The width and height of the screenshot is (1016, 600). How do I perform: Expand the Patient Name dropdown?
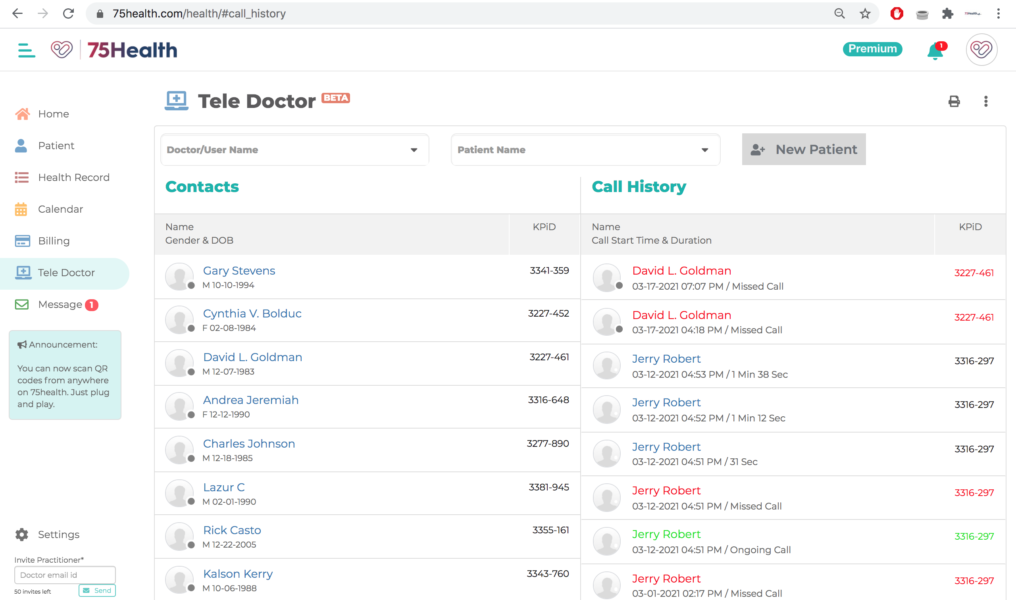pyautogui.click(x=585, y=149)
